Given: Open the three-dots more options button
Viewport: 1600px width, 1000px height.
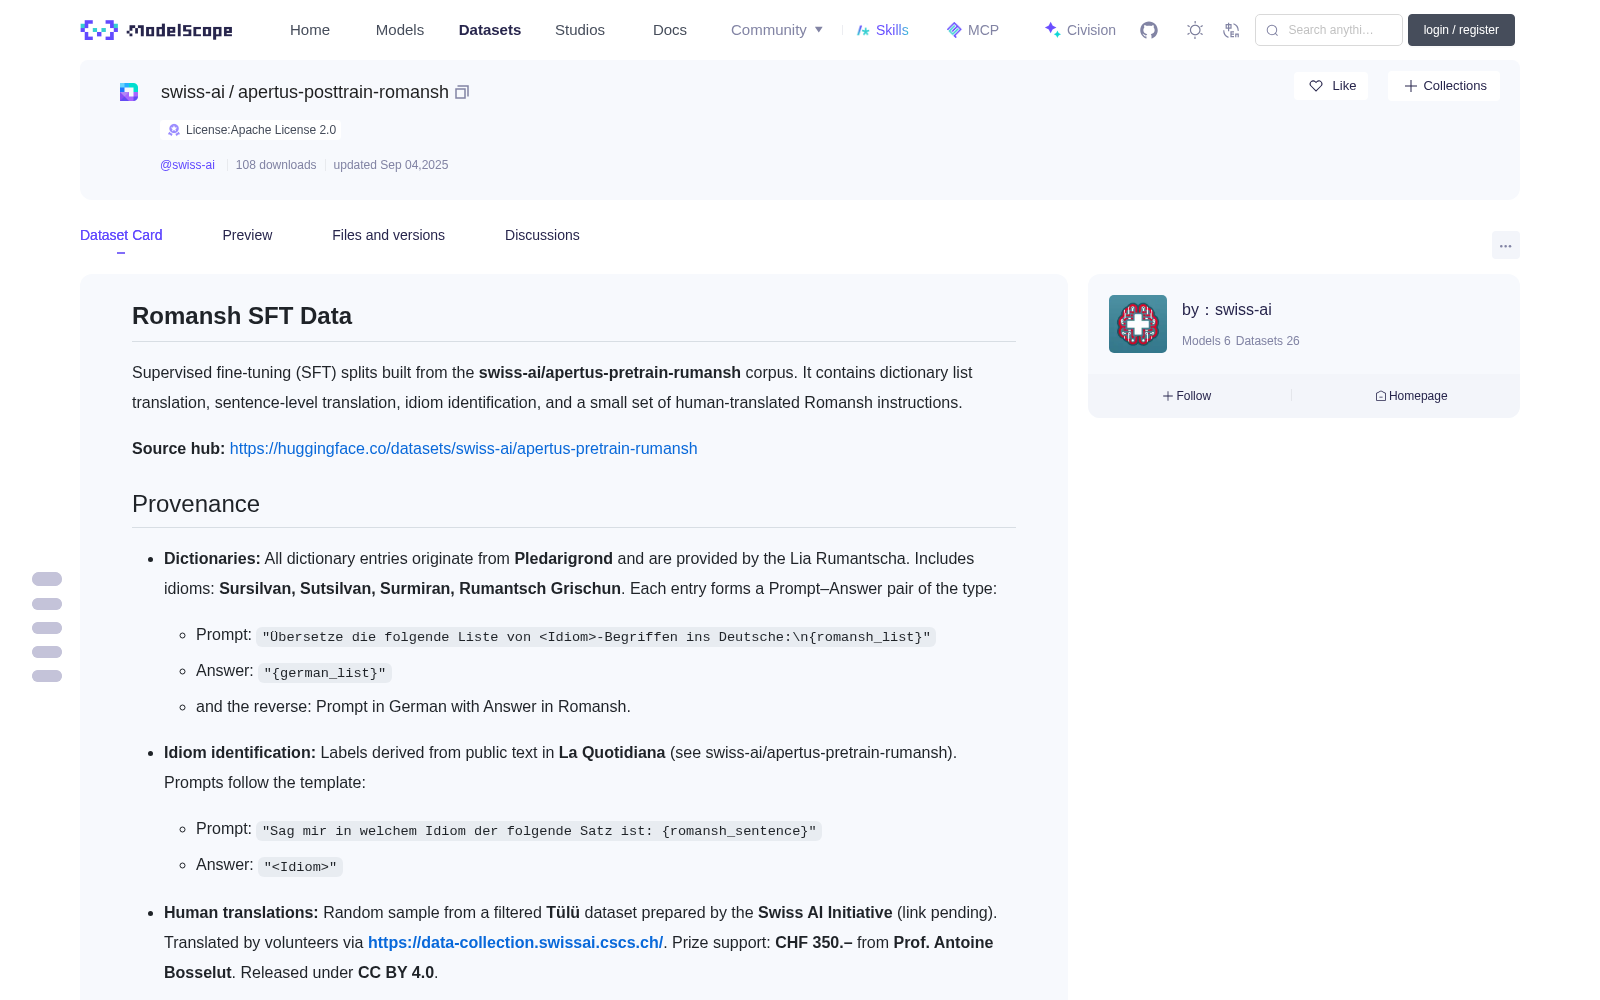Looking at the screenshot, I should 1506,245.
